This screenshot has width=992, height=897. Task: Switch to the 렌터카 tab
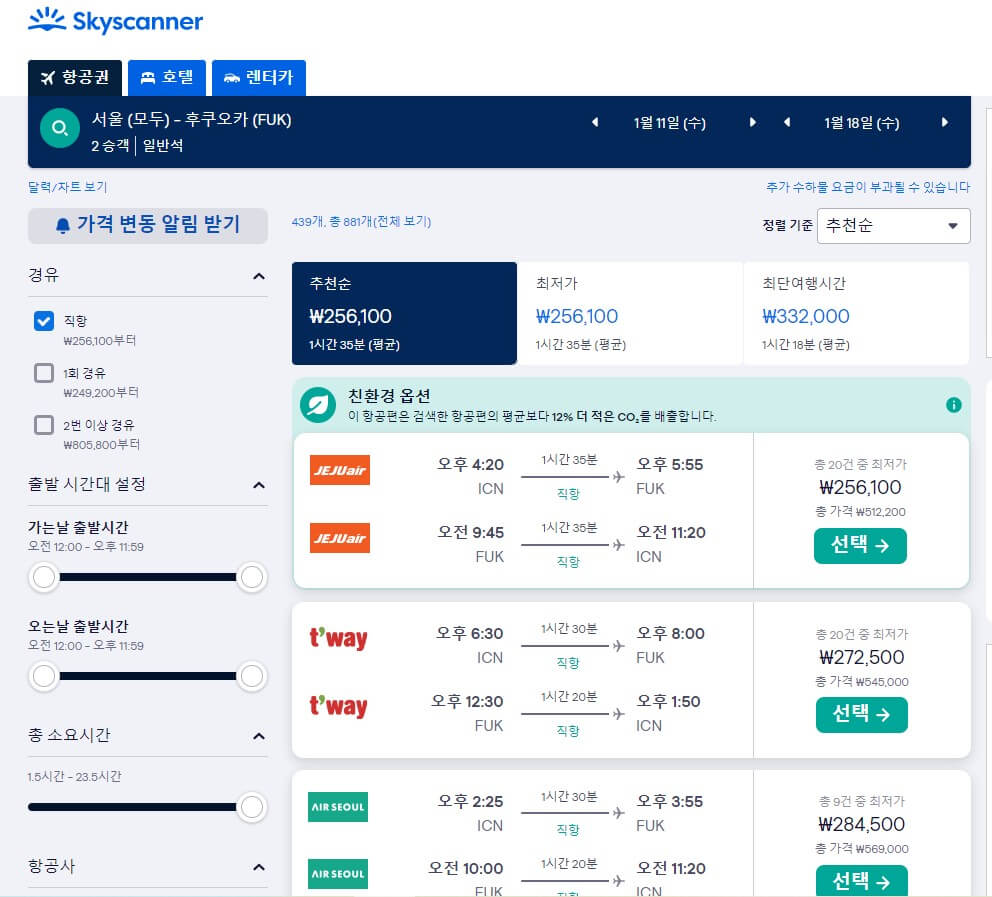259,78
